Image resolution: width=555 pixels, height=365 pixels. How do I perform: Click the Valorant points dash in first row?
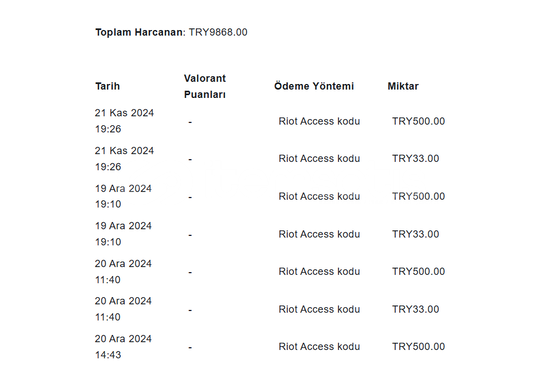[x=190, y=122]
